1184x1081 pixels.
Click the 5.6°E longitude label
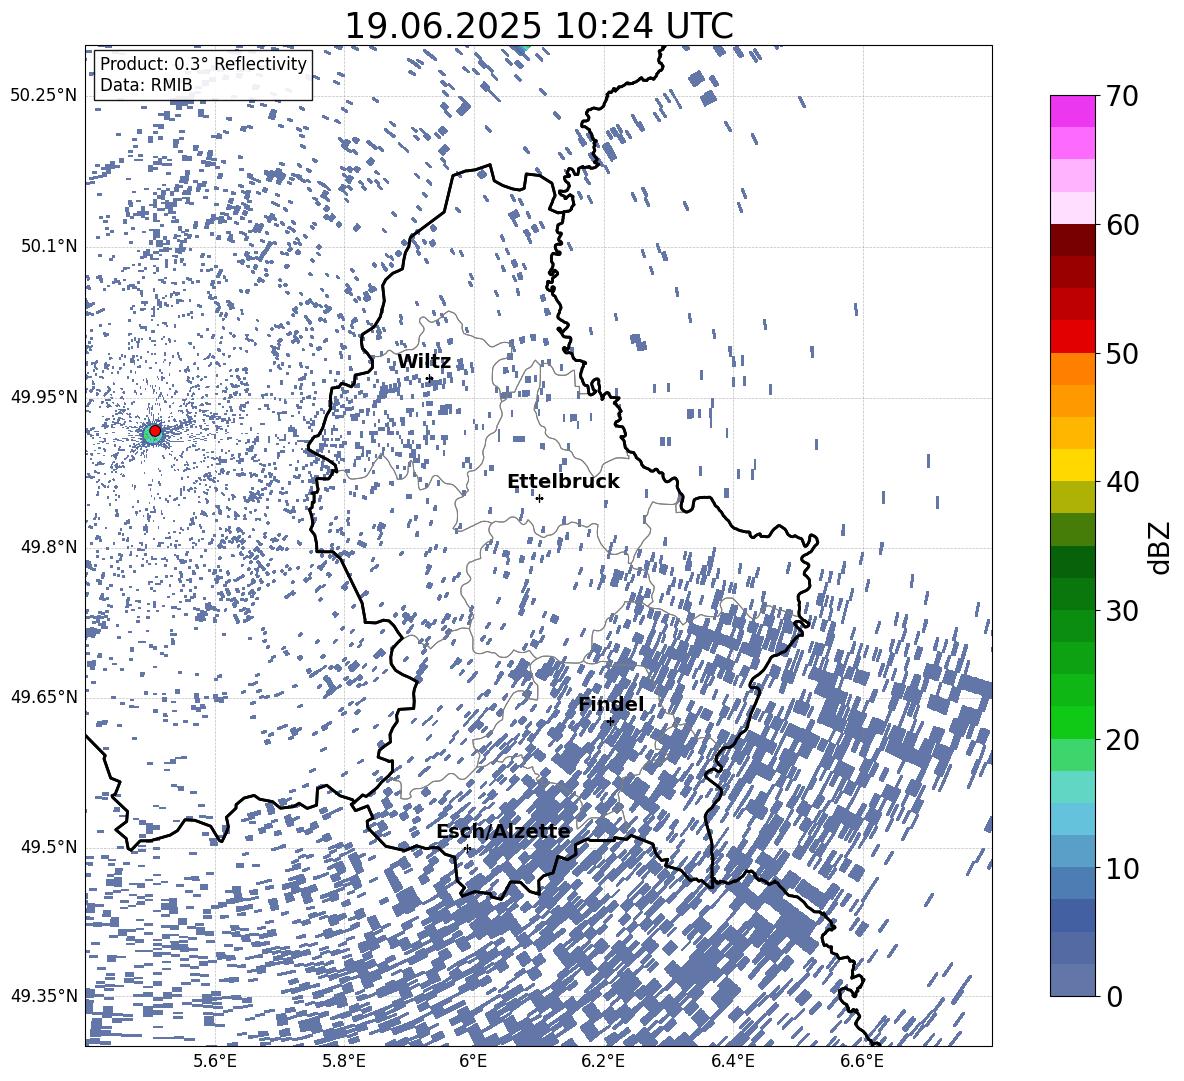pos(214,1061)
